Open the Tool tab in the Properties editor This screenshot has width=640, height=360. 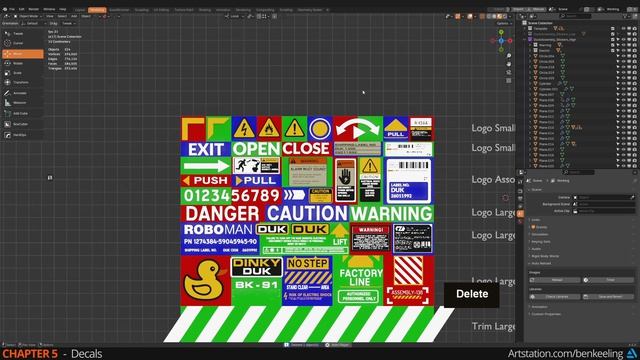pyautogui.click(x=520, y=182)
